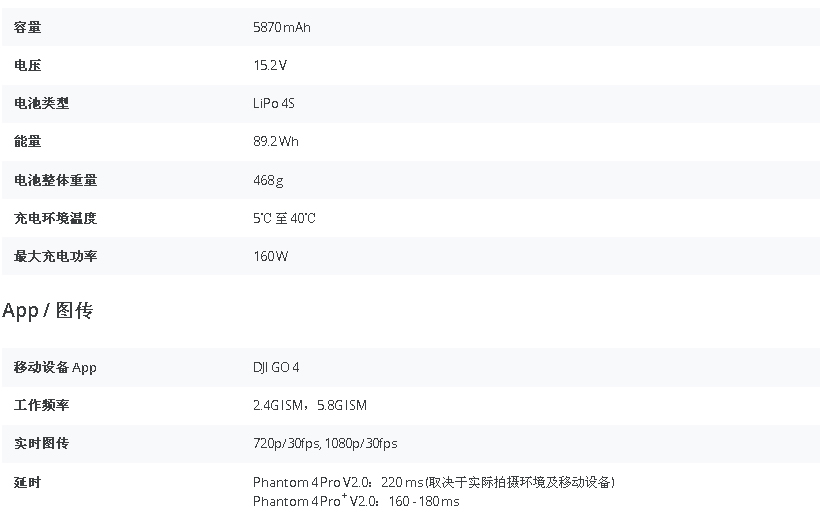The width and height of the screenshot is (820, 531).
Task: Select the DJI GO 4 app value
Action: pyautogui.click(x=276, y=367)
